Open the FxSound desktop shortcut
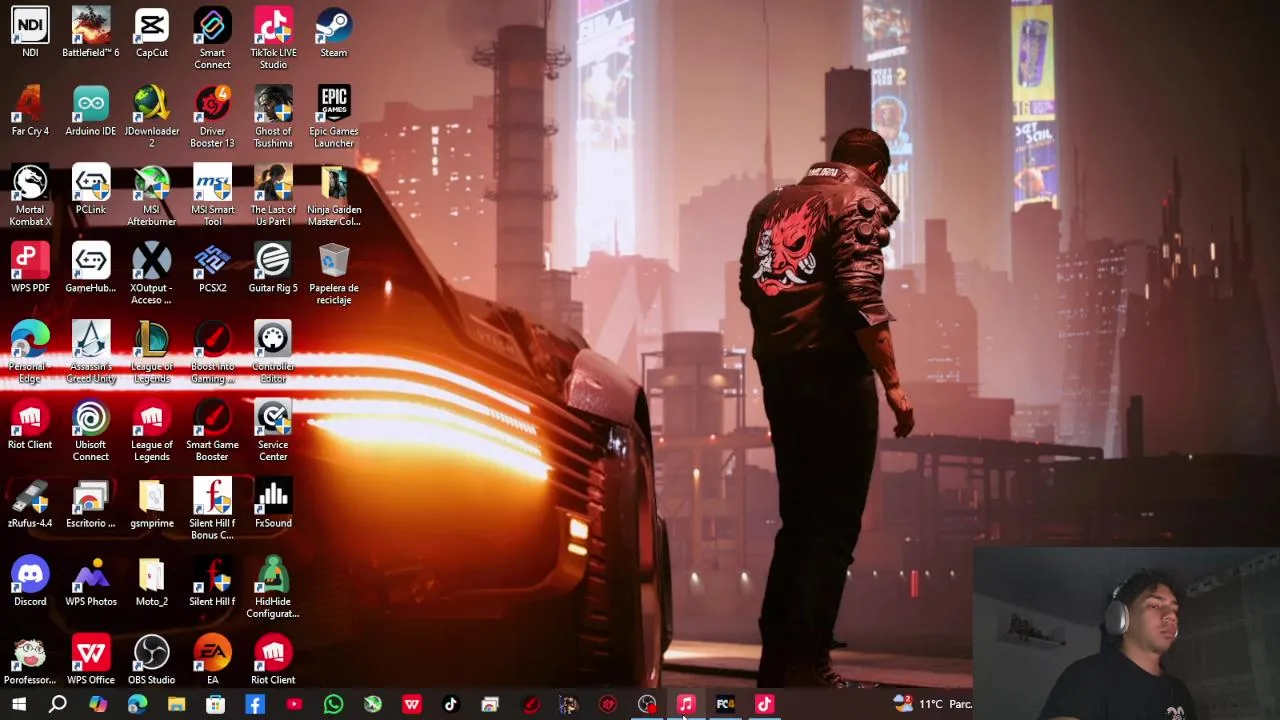This screenshot has width=1280, height=720. (x=273, y=503)
